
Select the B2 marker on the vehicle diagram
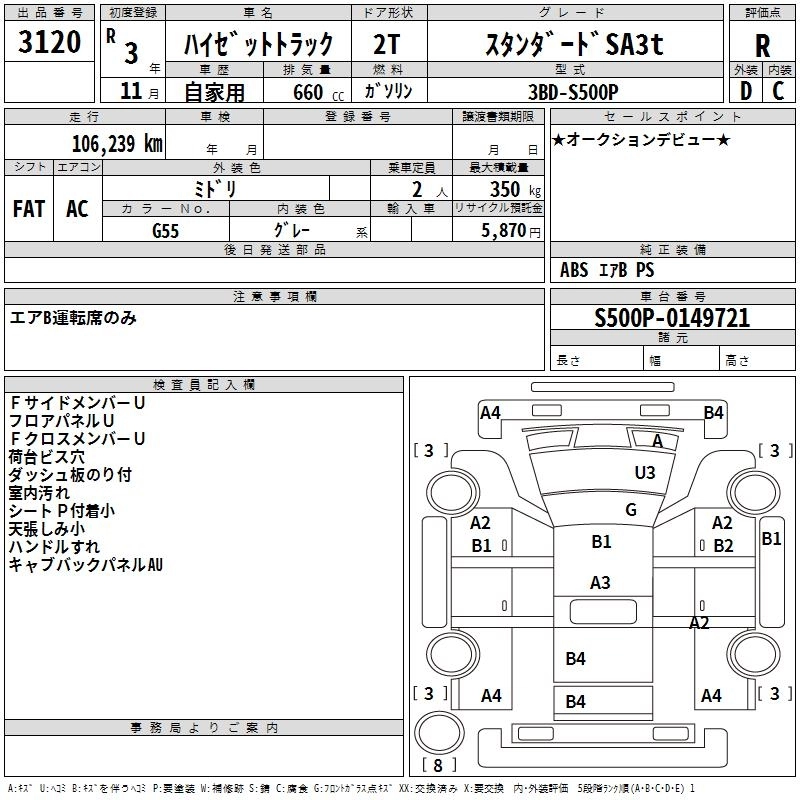[x=724, y=545]
